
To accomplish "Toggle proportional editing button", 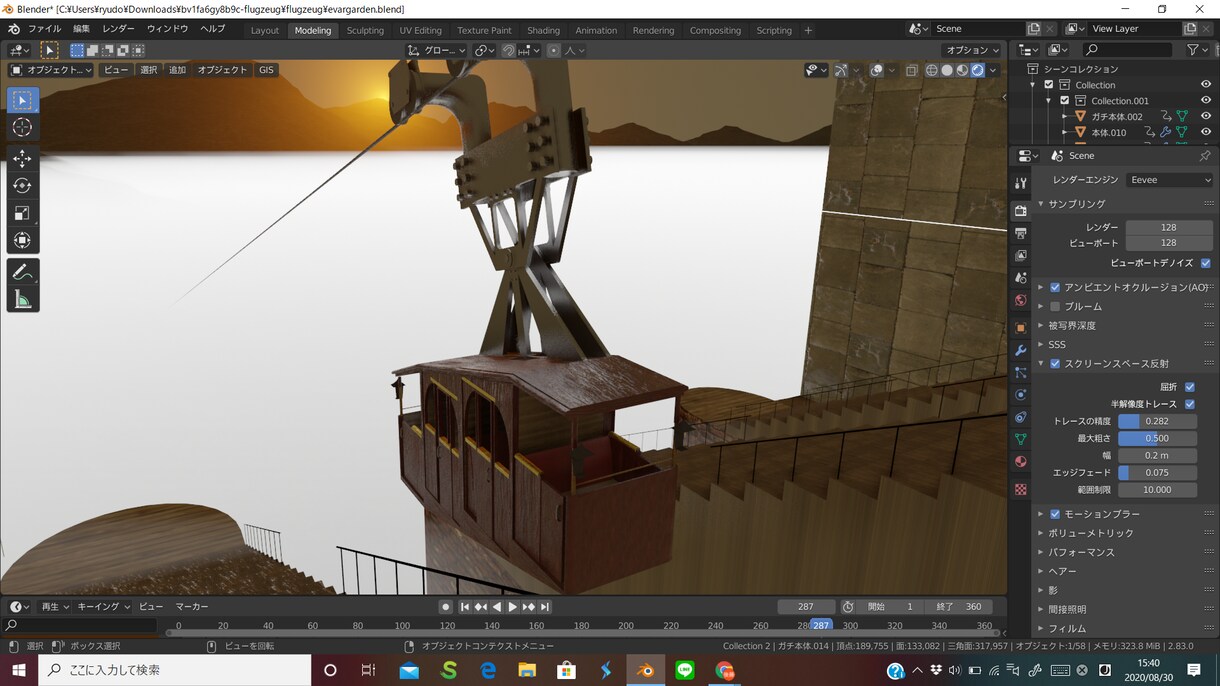I will [x=554, y=50].
